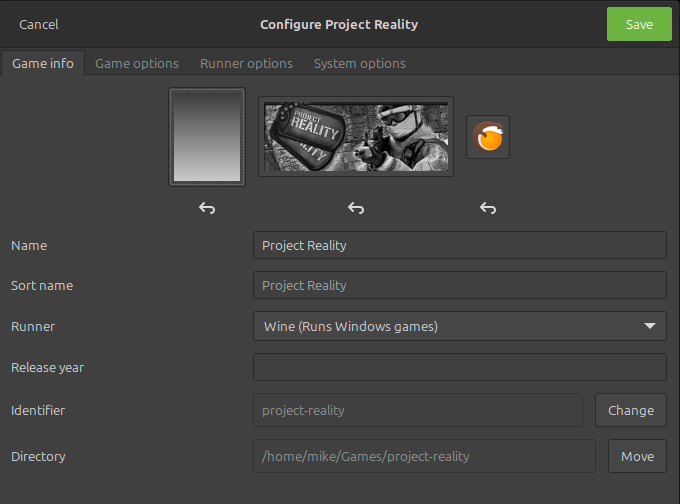The height and width of the screenshot is (504, 680).
Task: Click the orange game icon thumbnail
Action: click(x=488, y=137)
